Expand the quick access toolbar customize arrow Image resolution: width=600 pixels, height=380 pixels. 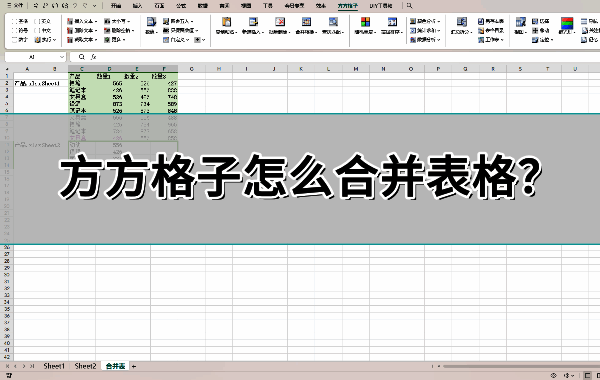(95, 6)
